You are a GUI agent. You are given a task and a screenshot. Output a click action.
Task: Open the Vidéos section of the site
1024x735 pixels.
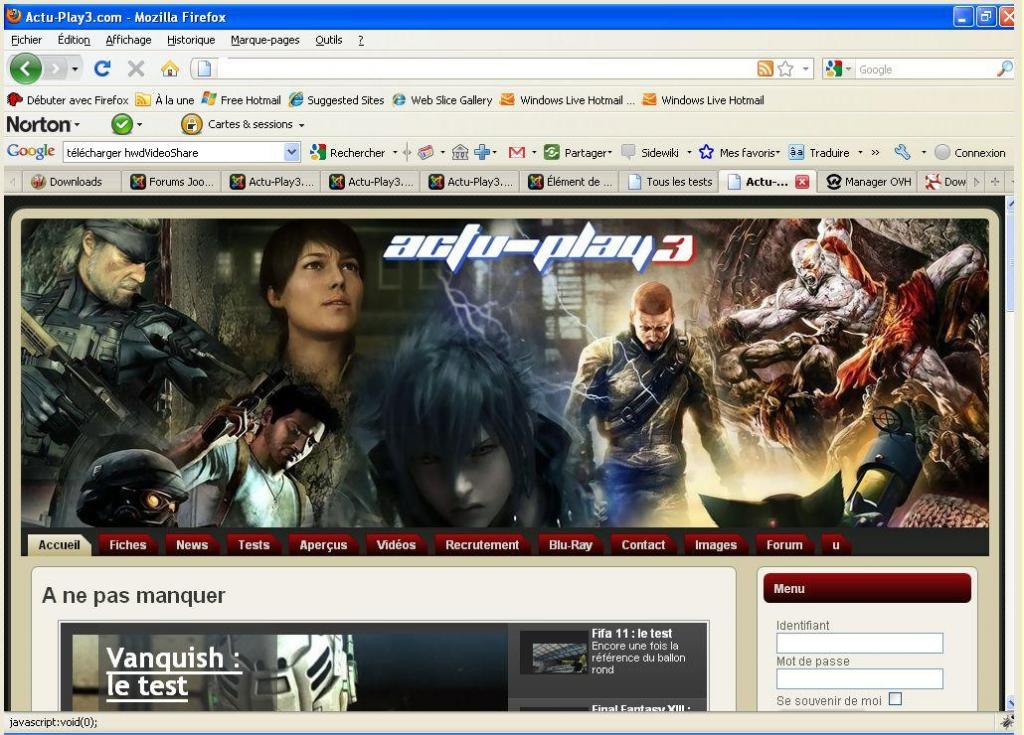pyautogui.click(x=396, y=544)
